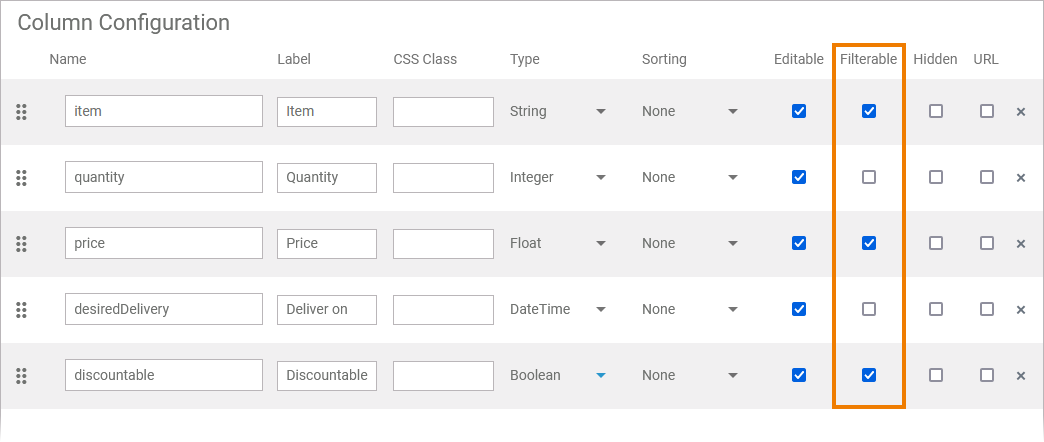Image resolution: width=1044 pixels, height=442 pixels.
Task: Click the drag handle of the desiredDelivery row
Action: pyautogui.click(x=21, y=310)
